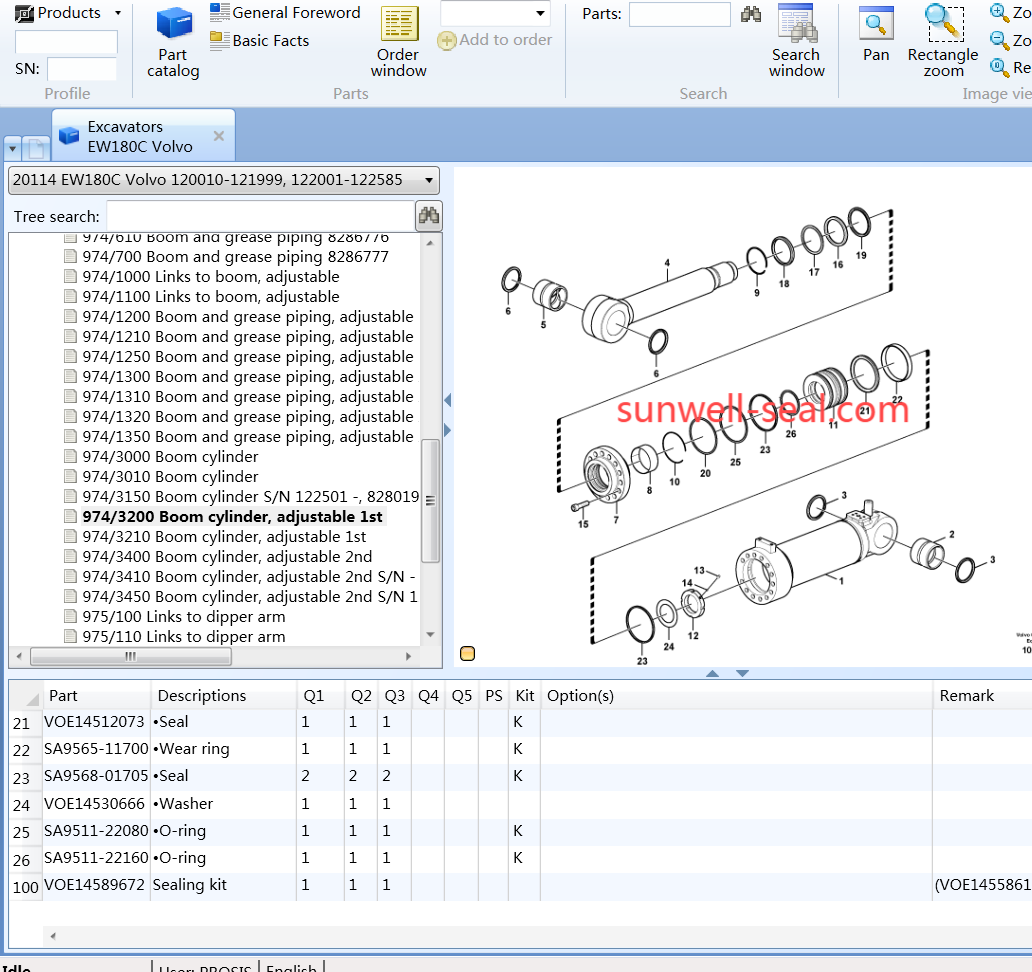Viewport: 1032px width, 972px height.
Task: Select 974/3000 Boom cylinder tree item
Action: [x=170, y=457]
